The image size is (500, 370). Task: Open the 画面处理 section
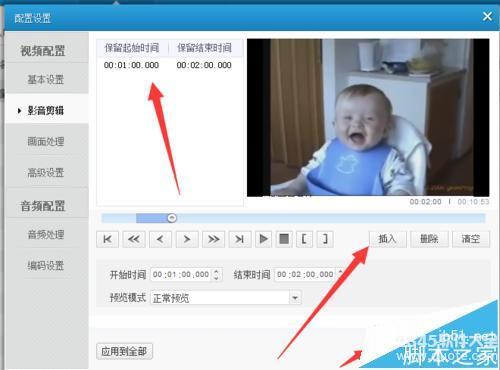coord(46,141)
